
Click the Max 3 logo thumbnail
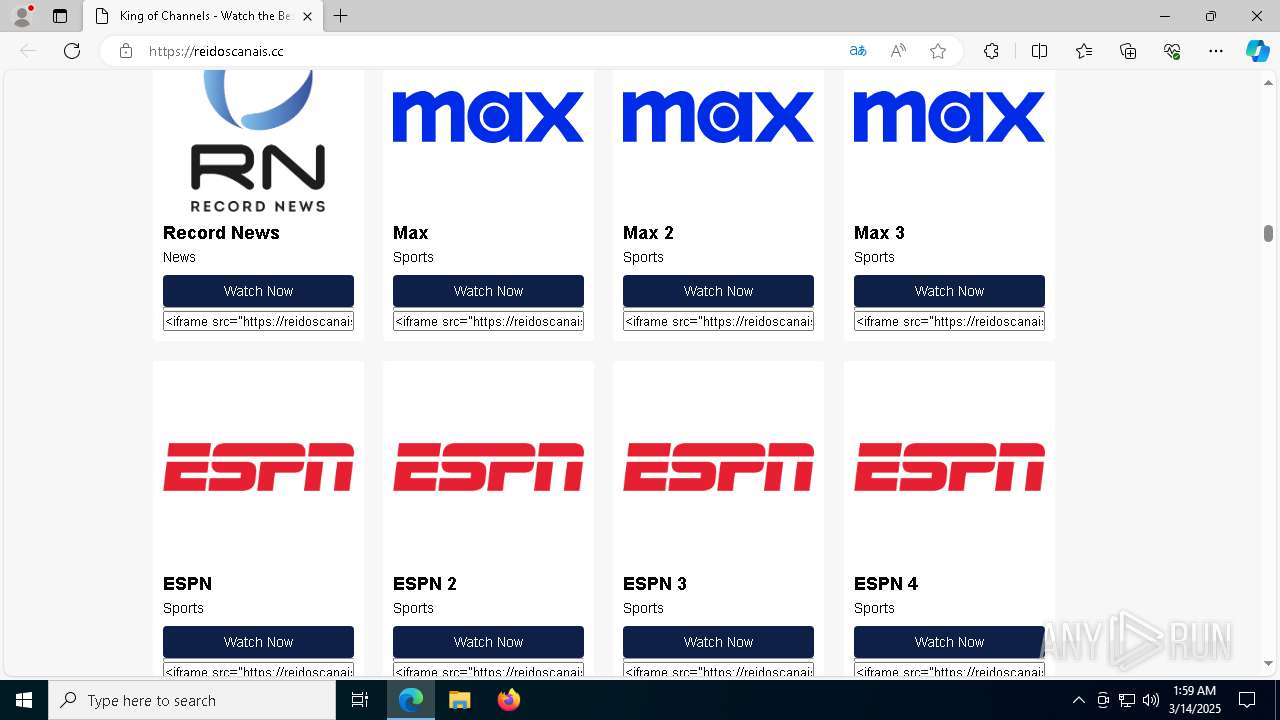click(x=949, y=117)
